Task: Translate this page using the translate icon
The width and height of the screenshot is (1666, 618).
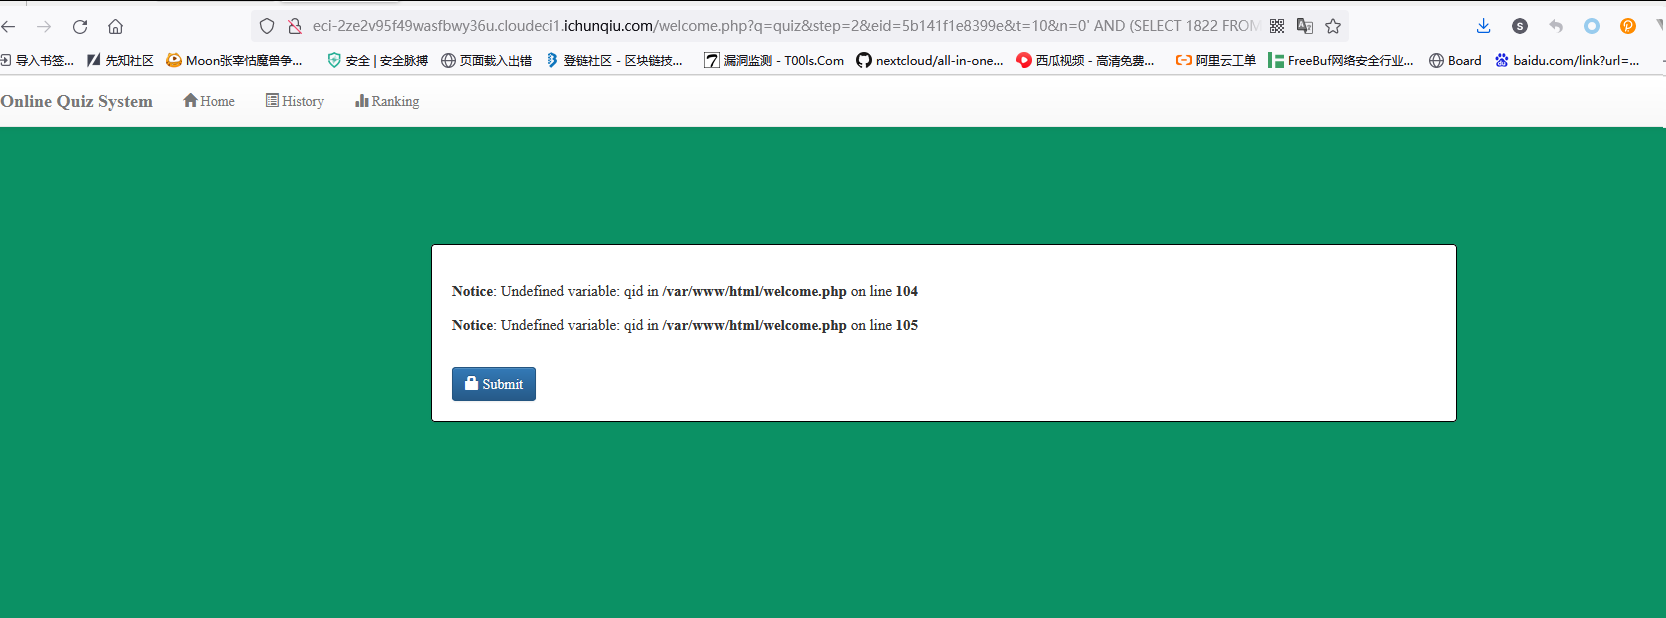Action: point(1305,26)
